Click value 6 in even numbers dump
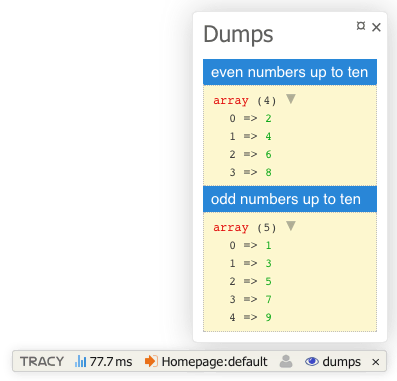The width and height of the screenshot is (397, 381). pyautogui.click(x=268, y=154)
